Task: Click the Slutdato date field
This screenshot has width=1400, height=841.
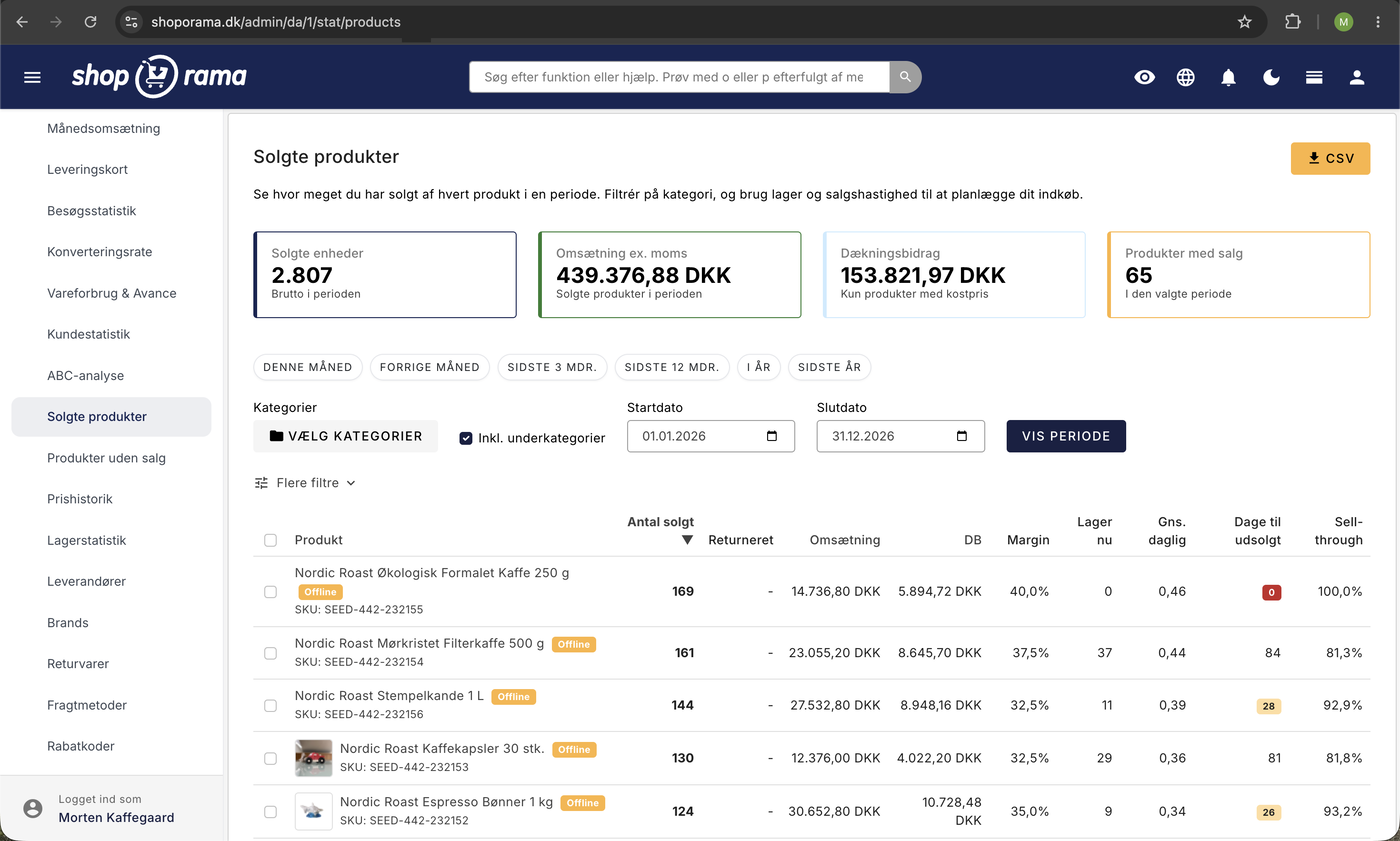Action: point(901,436)
